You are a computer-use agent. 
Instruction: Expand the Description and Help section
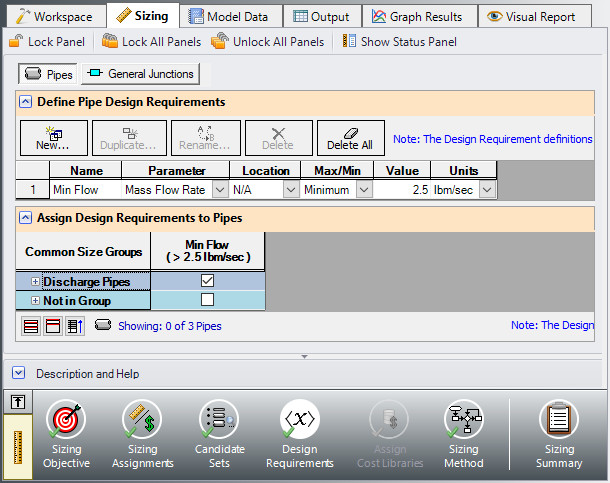pyautogui.click(x=18, y=373)
